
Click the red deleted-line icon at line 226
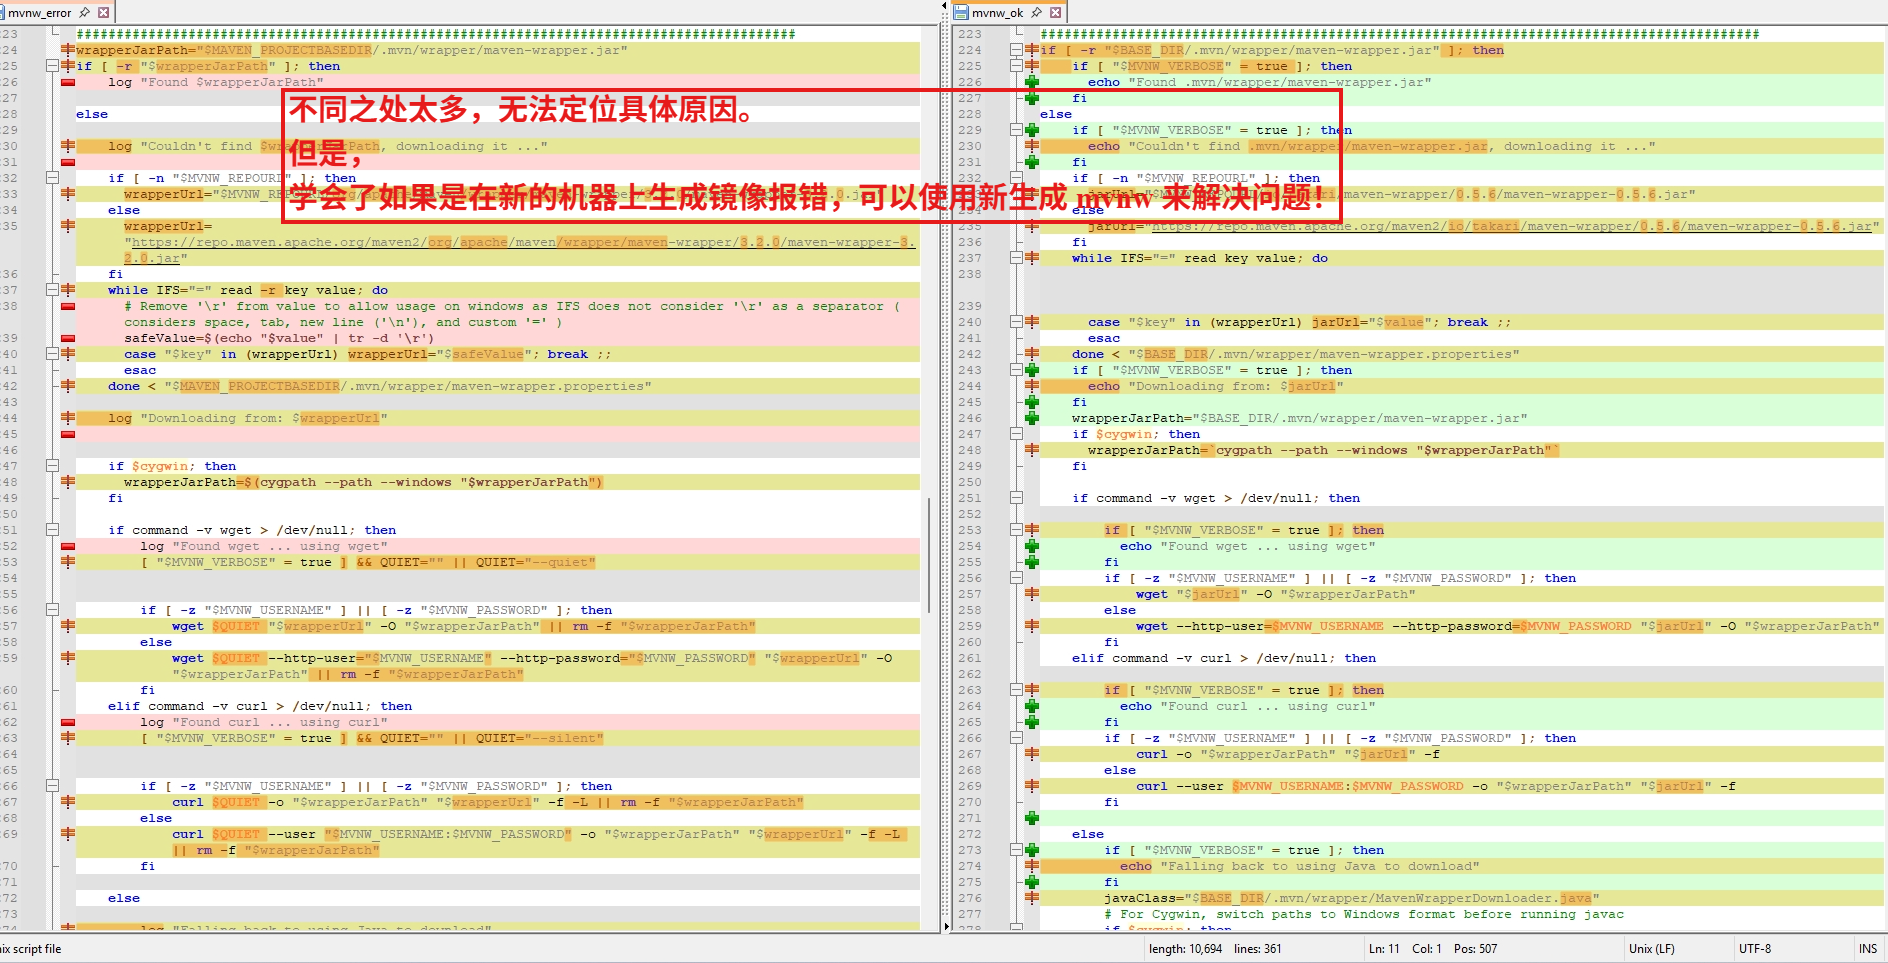pos(67,82)
